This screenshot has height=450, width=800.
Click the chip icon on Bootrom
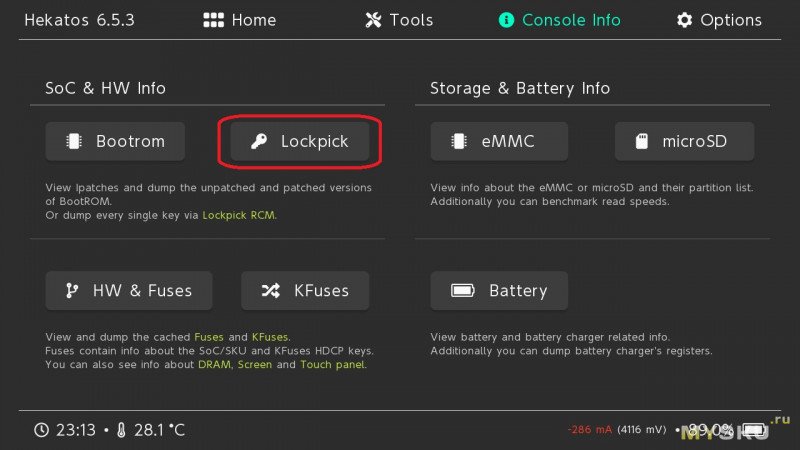74,141
